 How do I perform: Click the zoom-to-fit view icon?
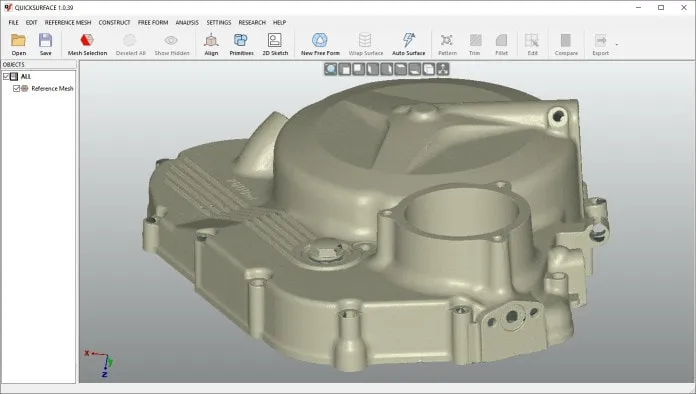330,69
